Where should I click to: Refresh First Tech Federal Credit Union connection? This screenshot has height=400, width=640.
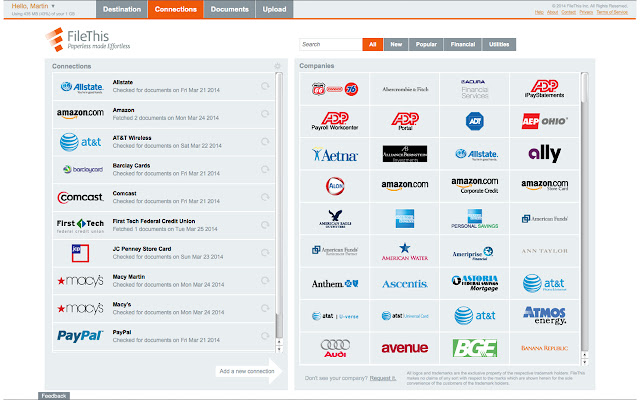(x=265, y=225)
